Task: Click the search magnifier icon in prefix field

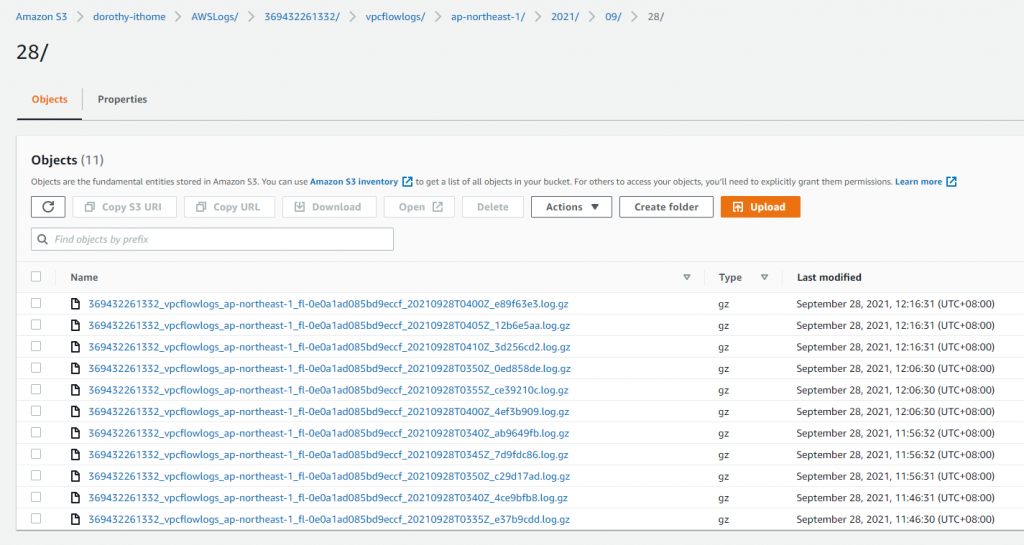Action: coord(42,240)
